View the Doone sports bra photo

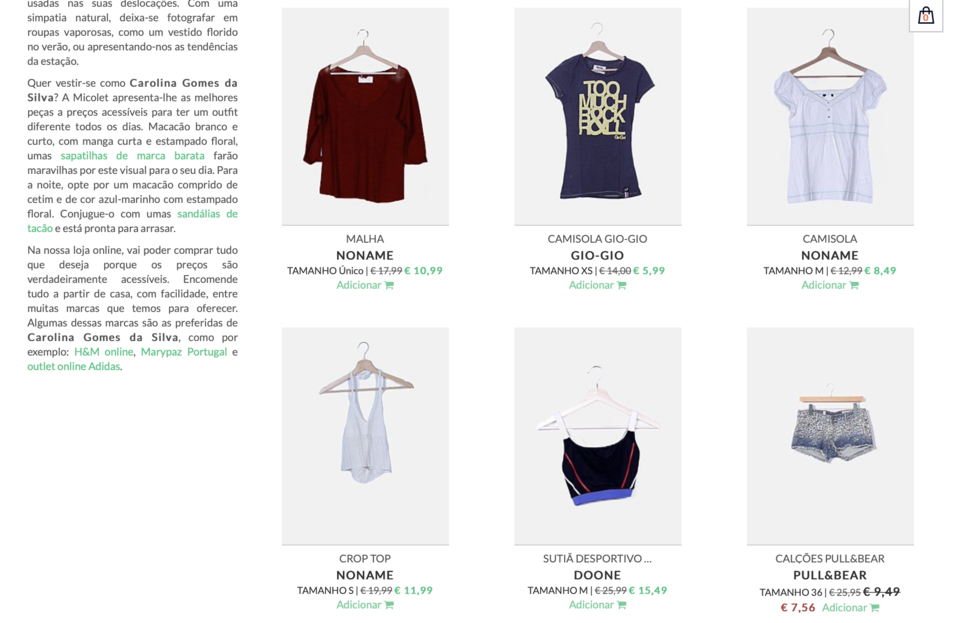click(x=598, y=436)
